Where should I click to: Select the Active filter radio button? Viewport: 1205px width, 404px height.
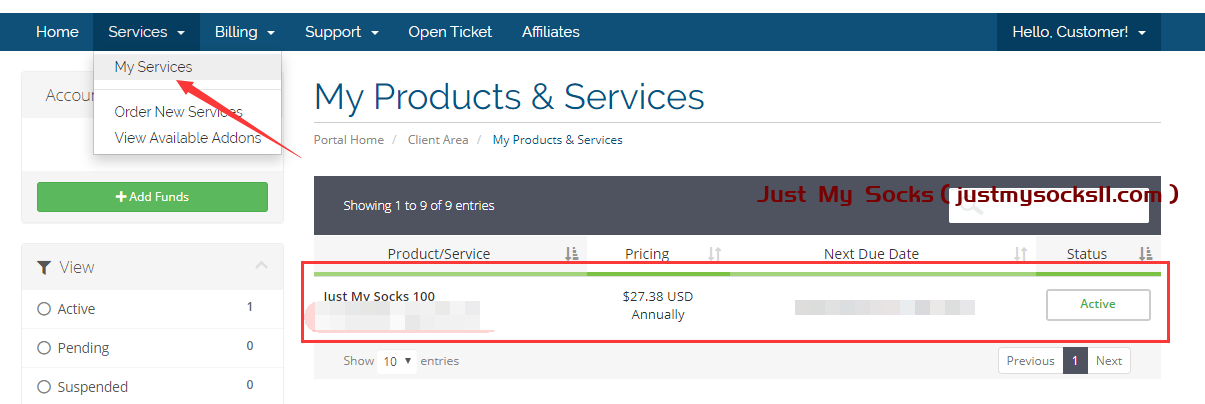44,309
